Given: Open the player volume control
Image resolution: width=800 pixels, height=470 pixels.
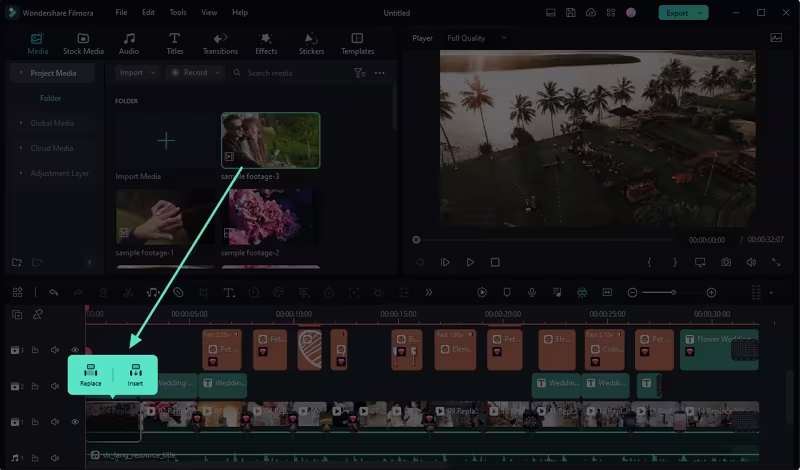Looking at the screenshot, I should [x=751, y=262].
